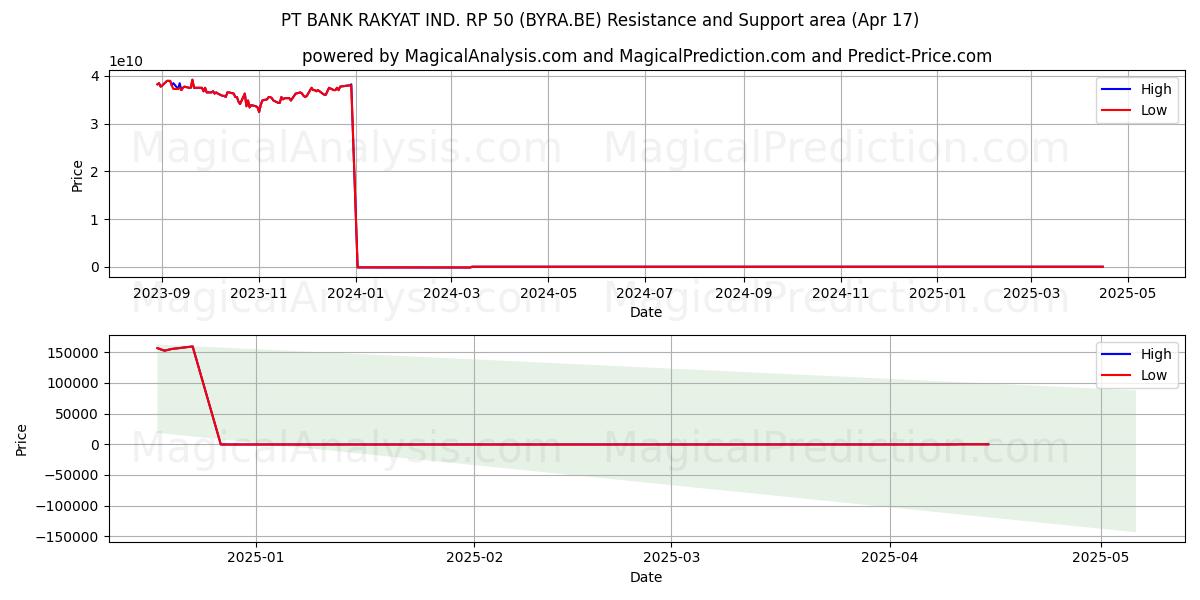Click the bottom chart 'Date' axis label

(646, 577)
